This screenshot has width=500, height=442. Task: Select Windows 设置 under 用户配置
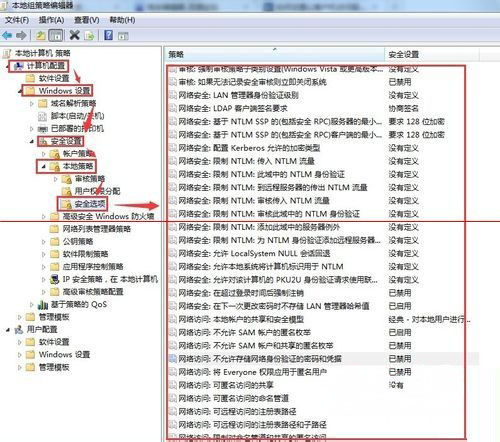point(64,354)
